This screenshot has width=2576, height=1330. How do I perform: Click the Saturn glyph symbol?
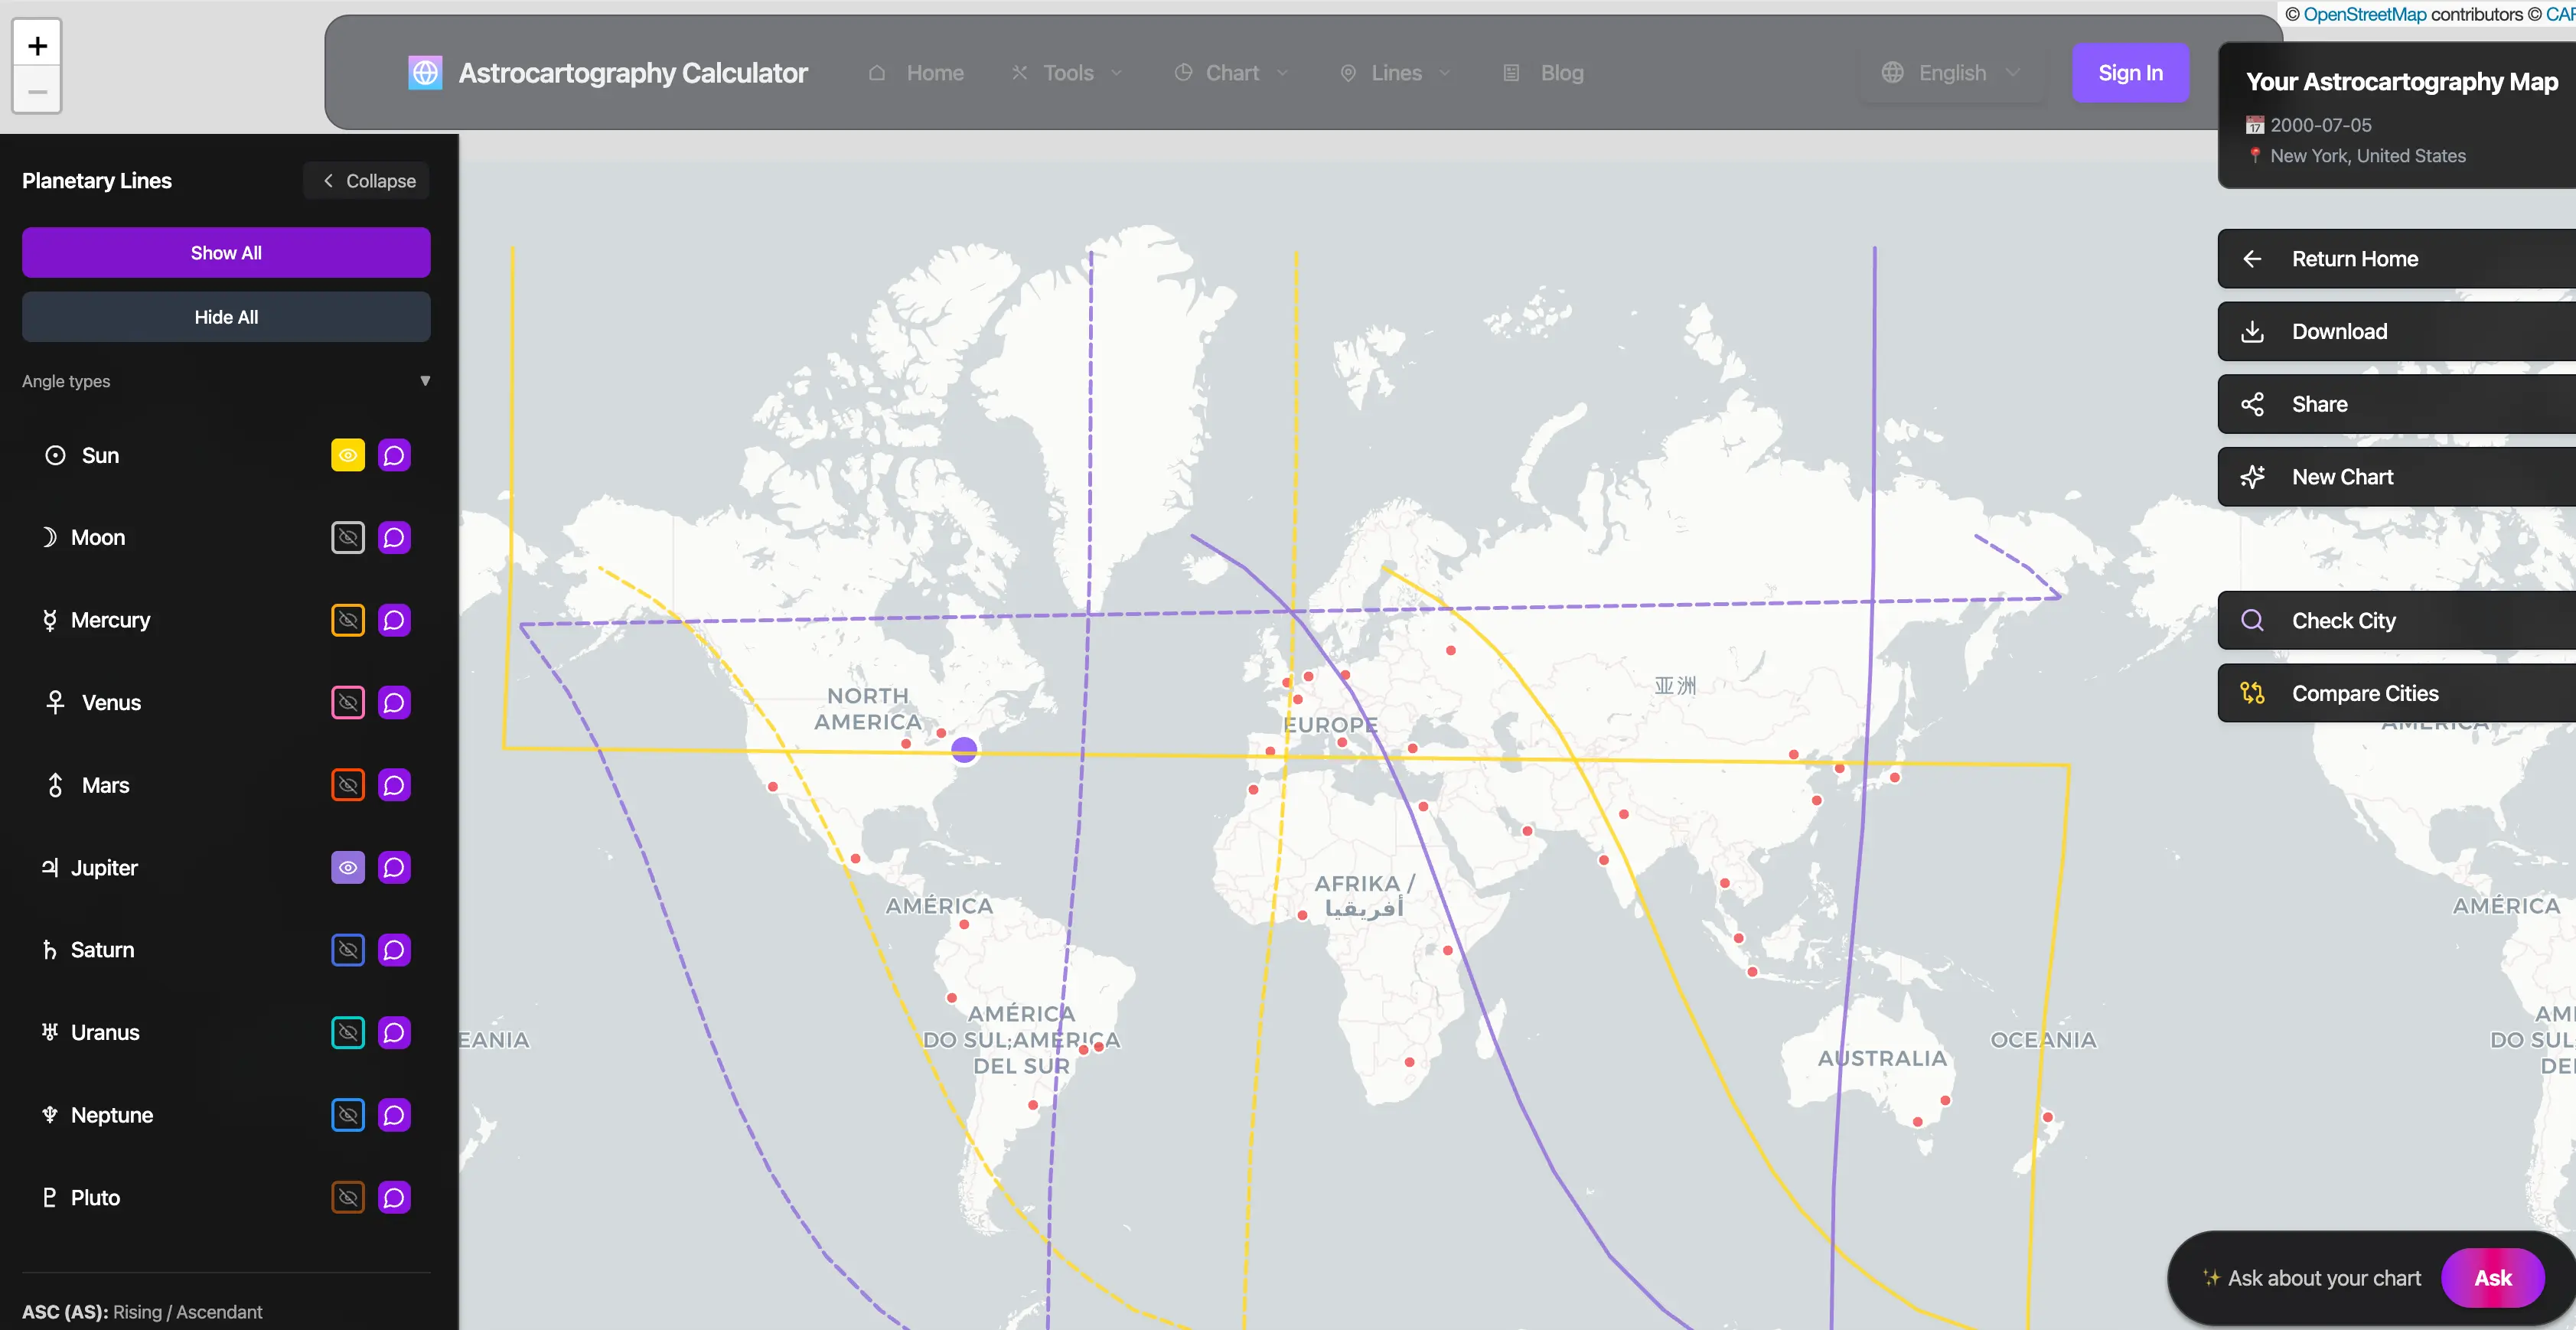(49, 950)
